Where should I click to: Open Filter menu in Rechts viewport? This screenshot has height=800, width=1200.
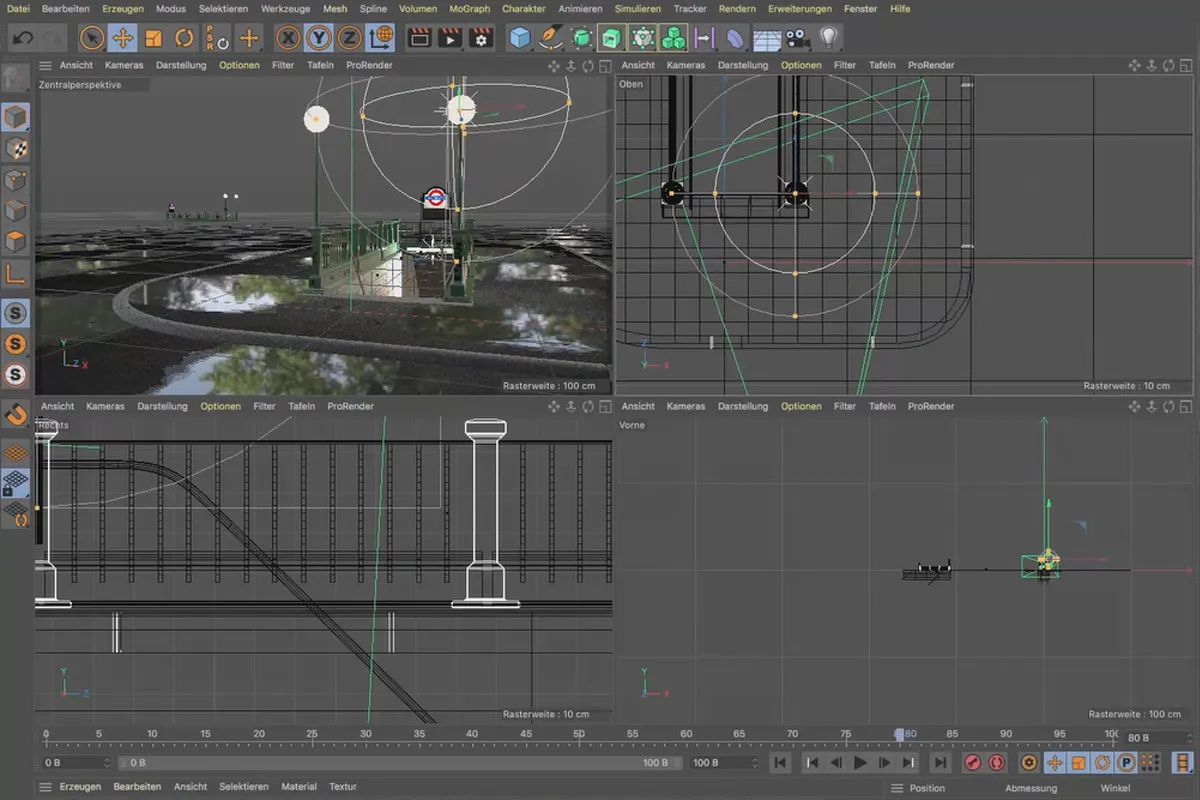[264, 406]
